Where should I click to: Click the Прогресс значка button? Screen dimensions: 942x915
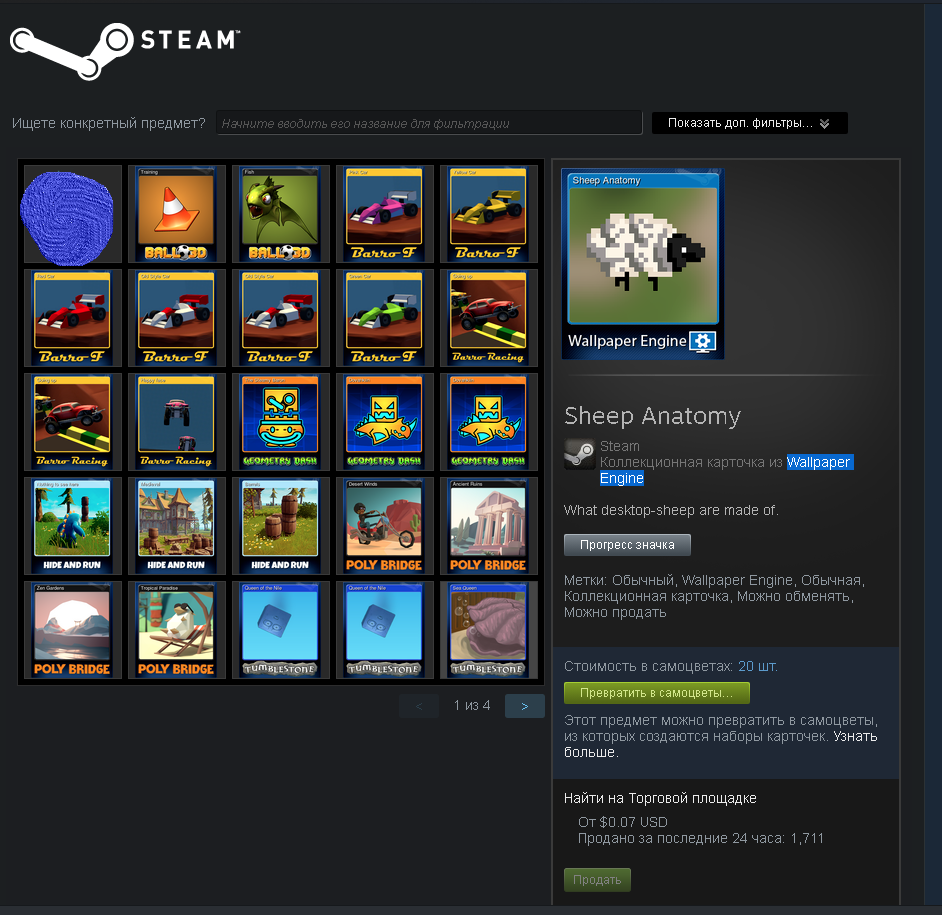(x=627, y=545)
